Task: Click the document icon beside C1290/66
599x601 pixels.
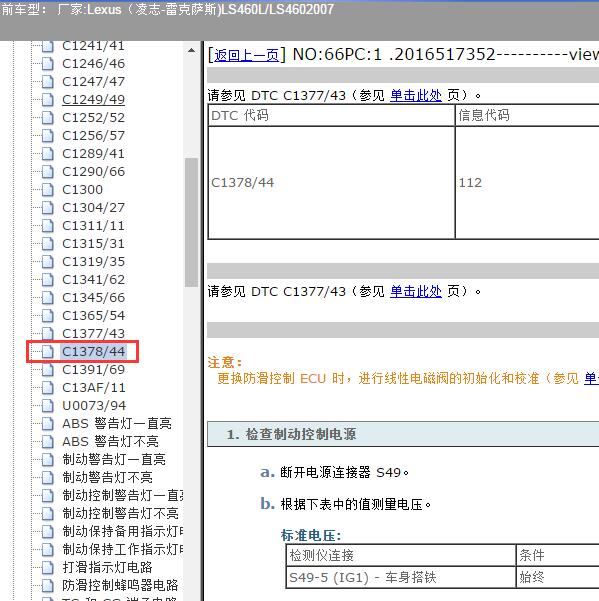Action: click(x=48, y=172)
